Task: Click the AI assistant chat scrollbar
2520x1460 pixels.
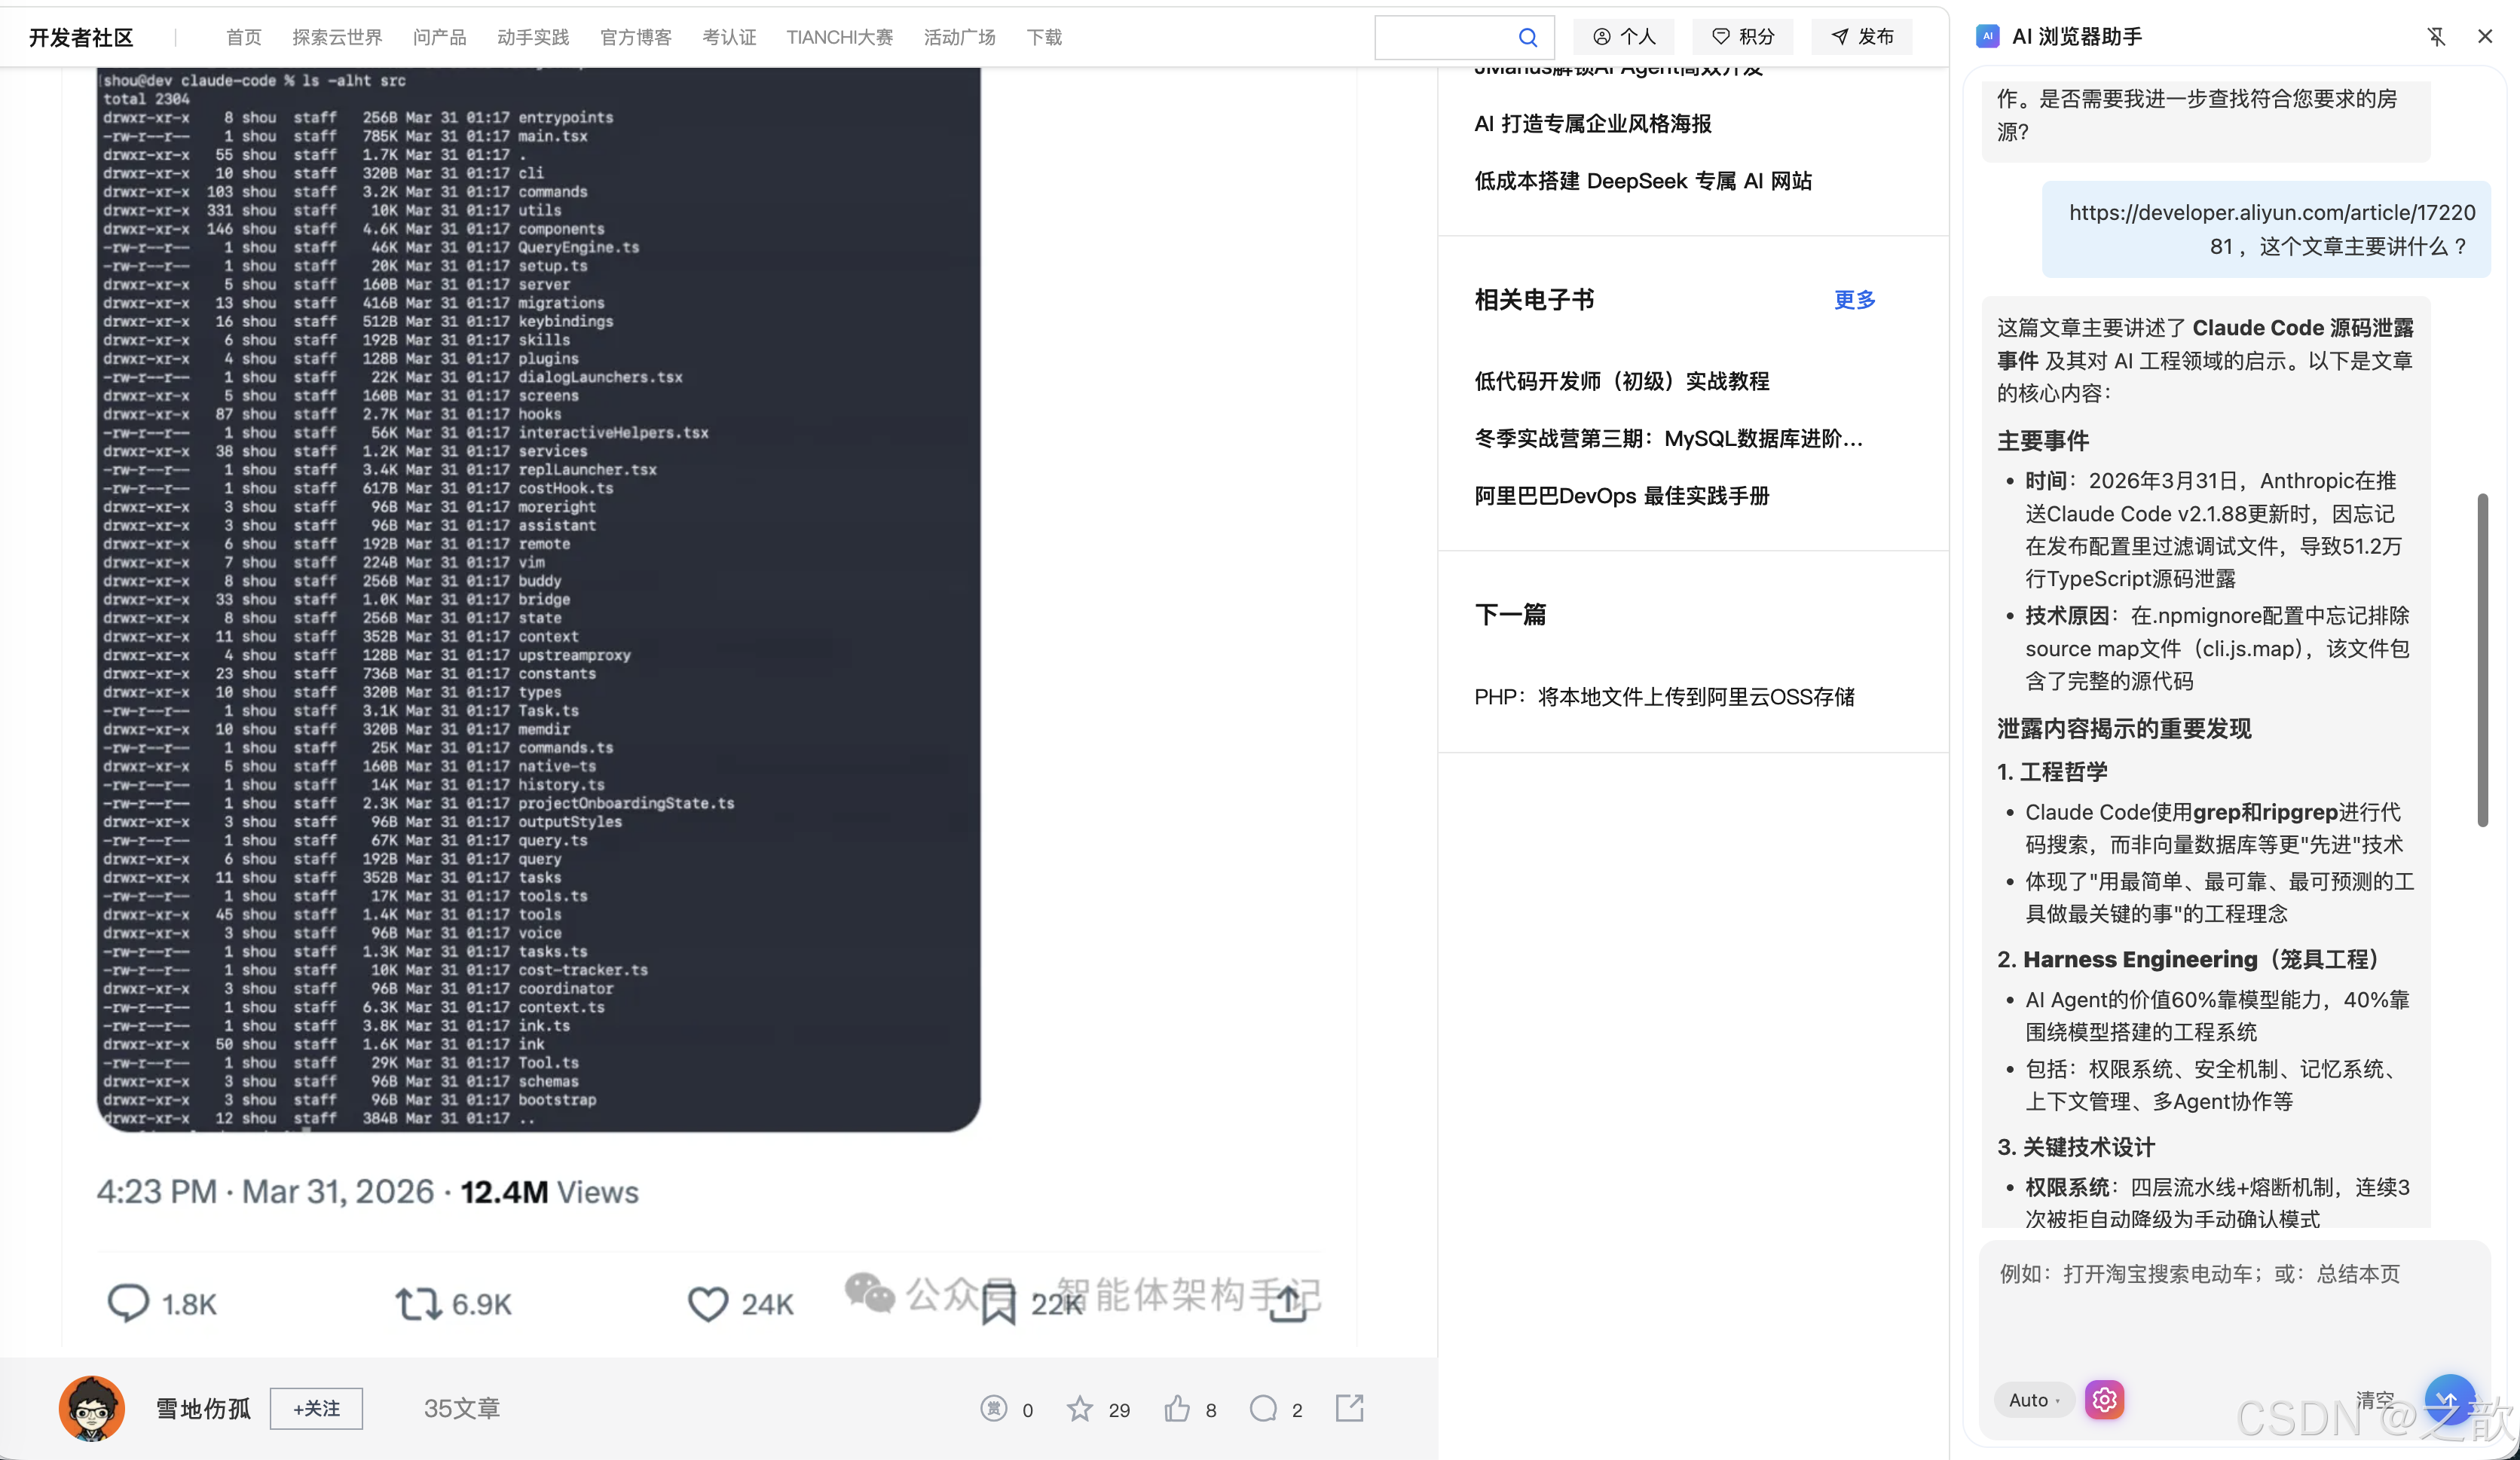Action: [x=2482, y=660]
